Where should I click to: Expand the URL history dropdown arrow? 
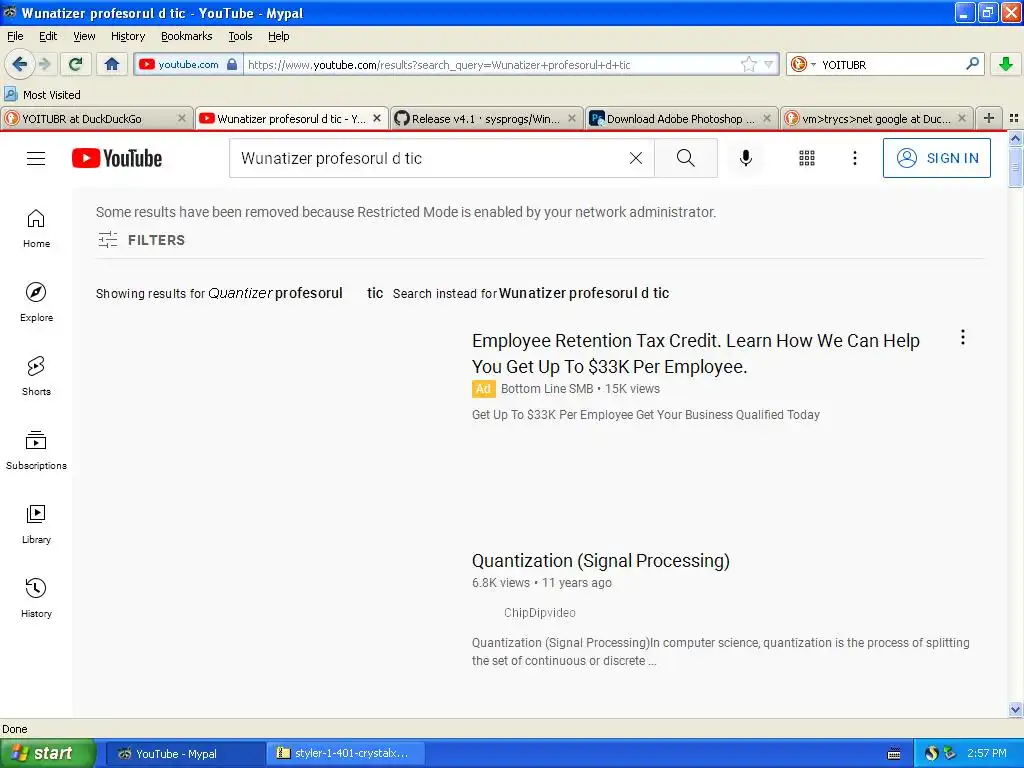click(x=769, y=65)
